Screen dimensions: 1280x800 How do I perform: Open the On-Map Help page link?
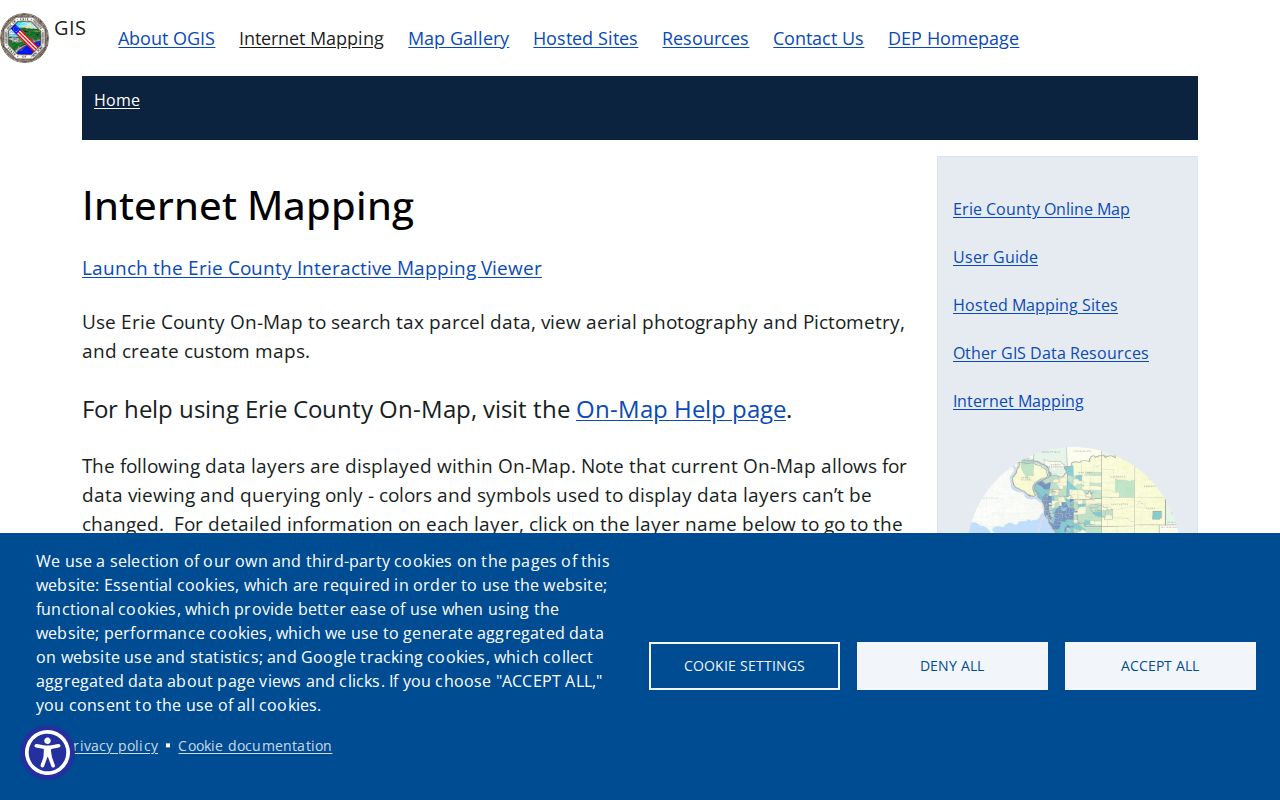(681, 410)
